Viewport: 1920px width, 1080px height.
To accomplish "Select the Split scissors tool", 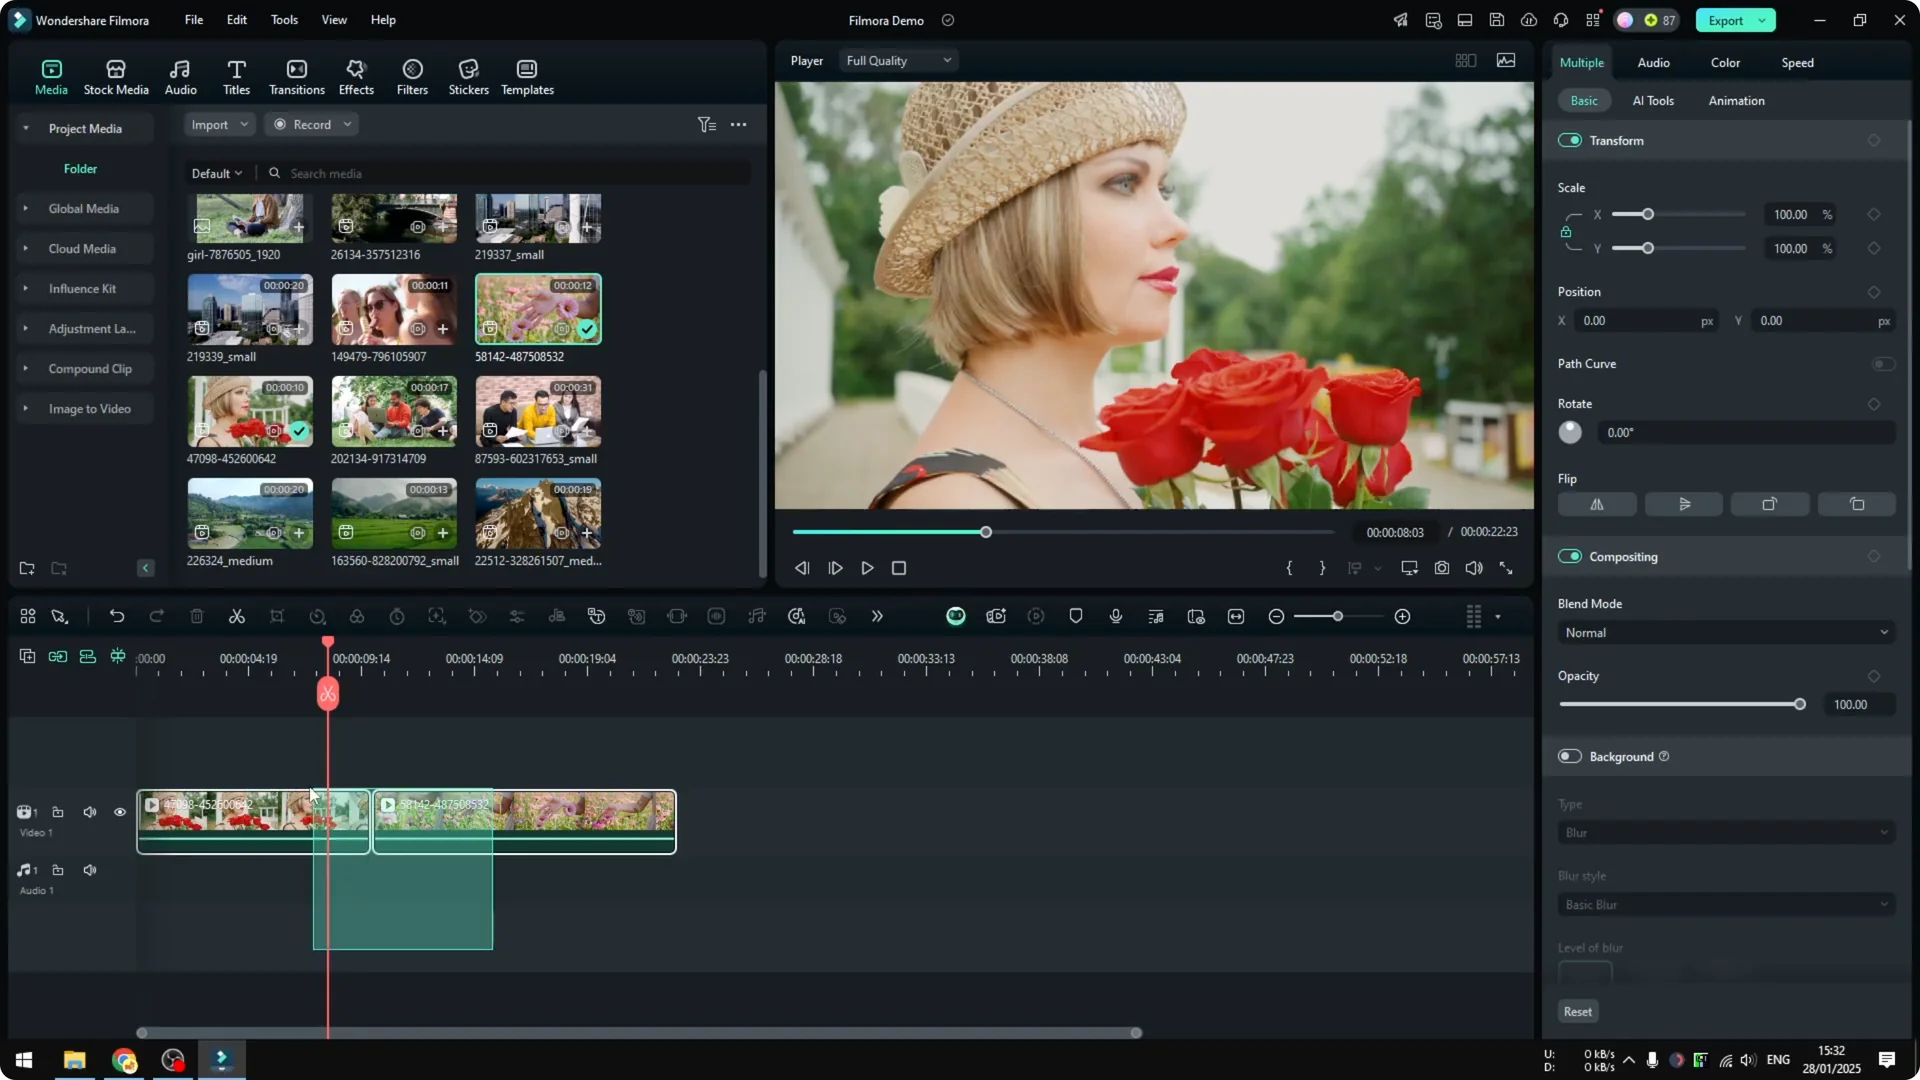I will click(236, 616).
